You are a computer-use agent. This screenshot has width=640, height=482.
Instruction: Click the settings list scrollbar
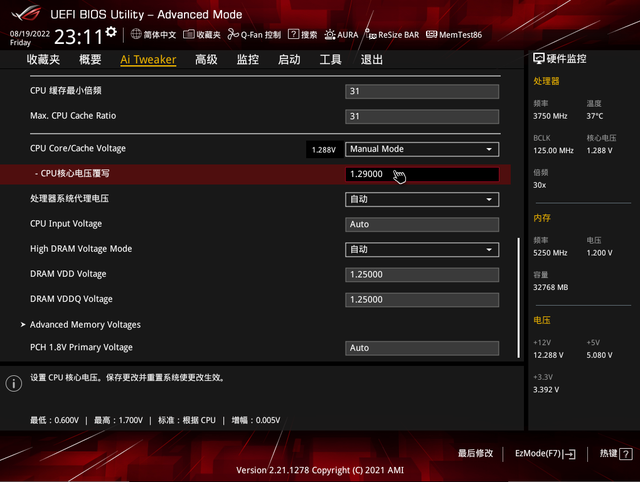pyautogui.click(x=518, y=297)
